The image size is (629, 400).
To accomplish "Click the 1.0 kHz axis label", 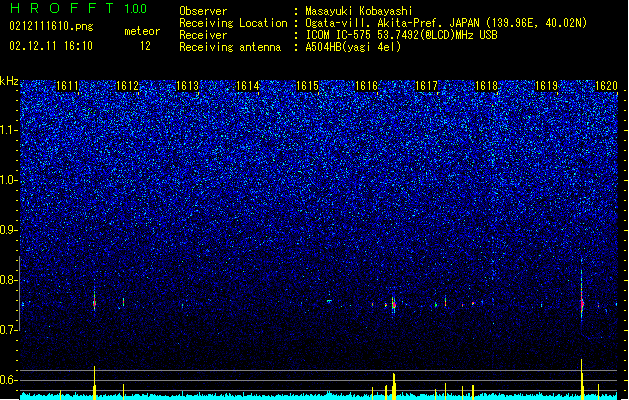I will point(9,181).
